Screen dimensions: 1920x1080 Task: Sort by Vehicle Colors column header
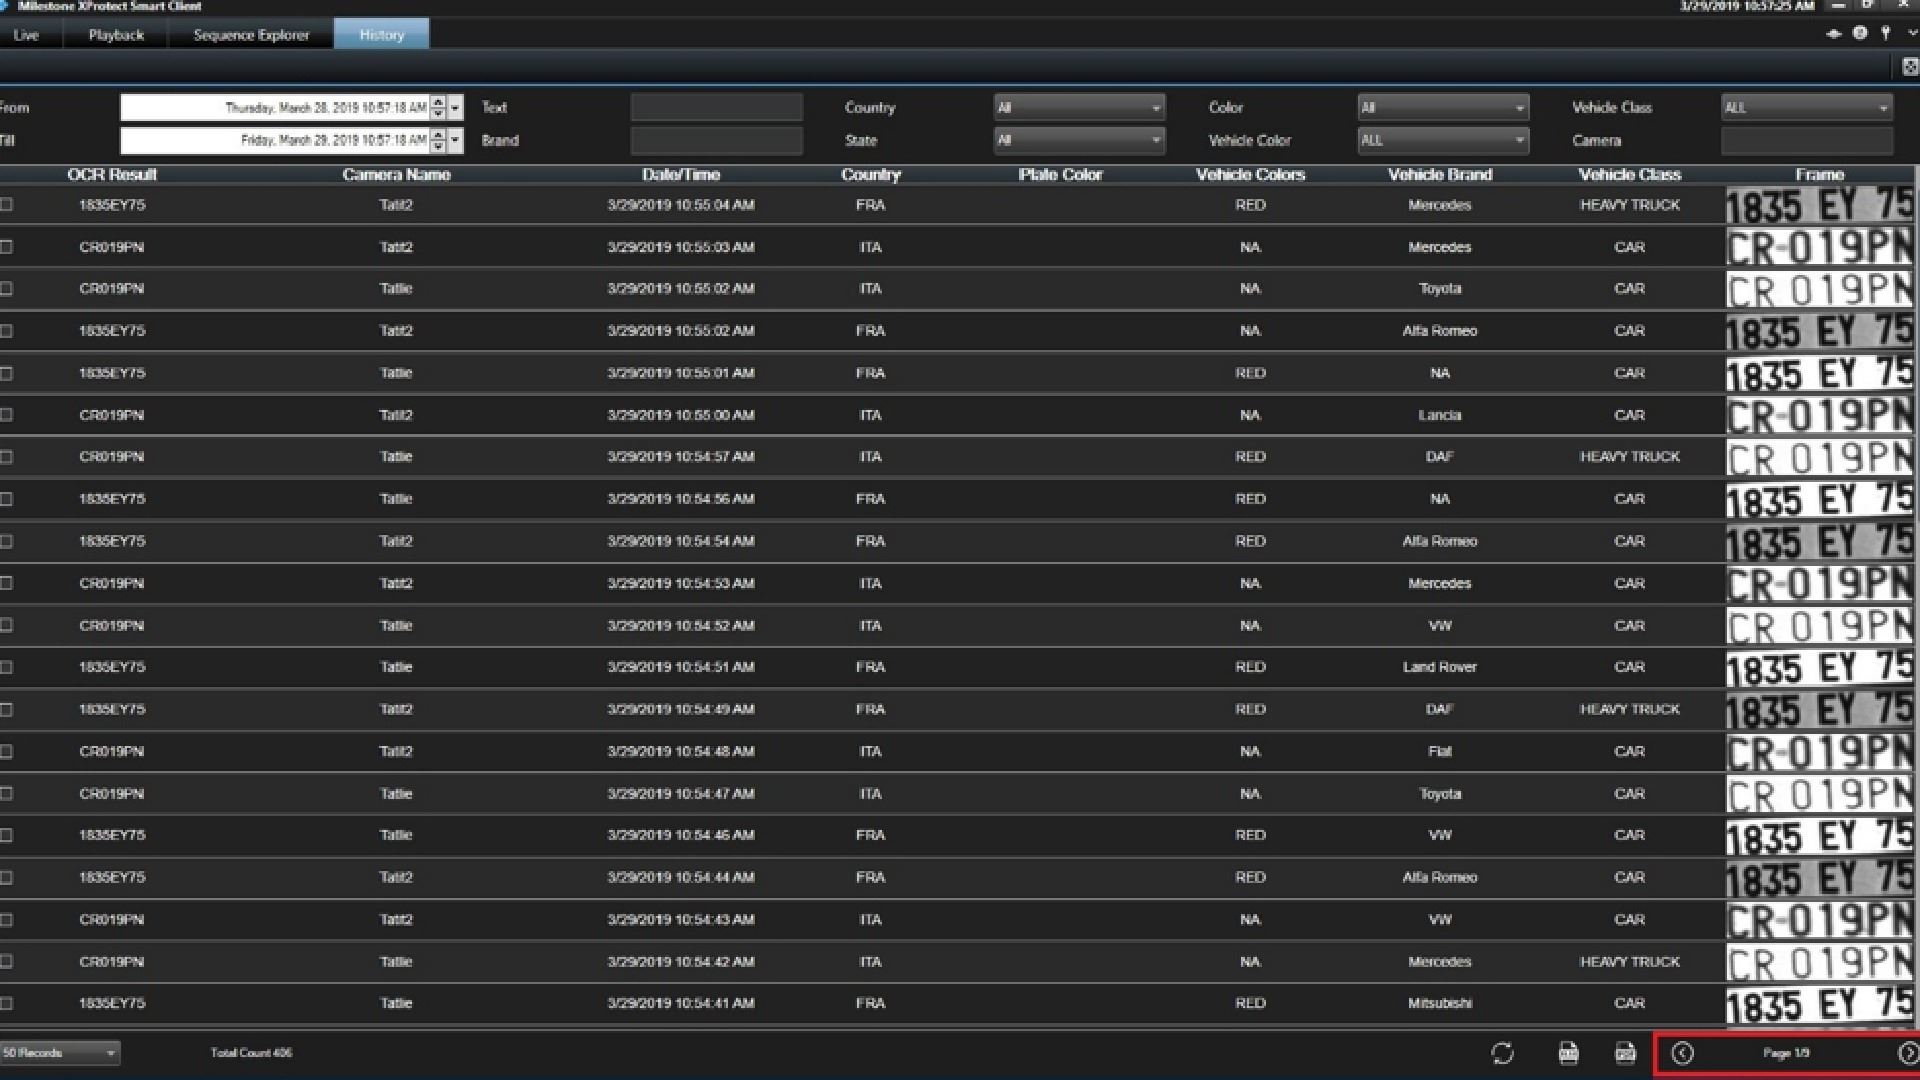1250,174
